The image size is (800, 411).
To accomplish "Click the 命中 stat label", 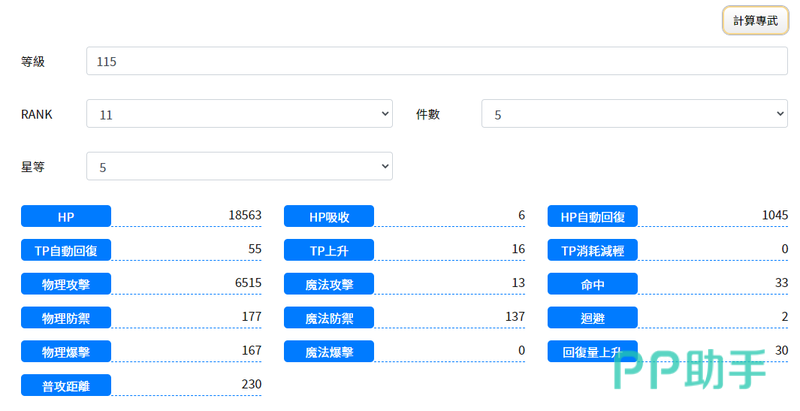I will pyautogui.click(x=592, y=284).
